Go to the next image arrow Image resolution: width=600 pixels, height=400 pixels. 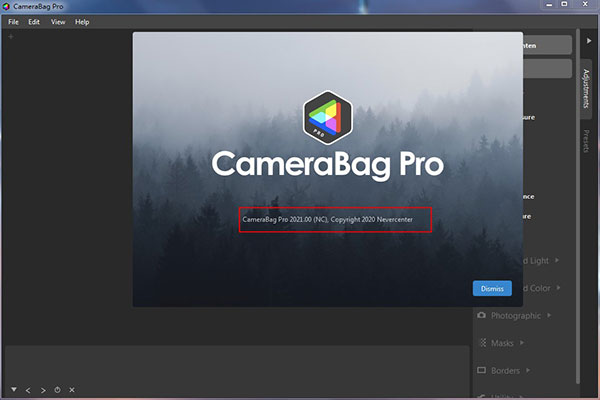click(43, 390)
